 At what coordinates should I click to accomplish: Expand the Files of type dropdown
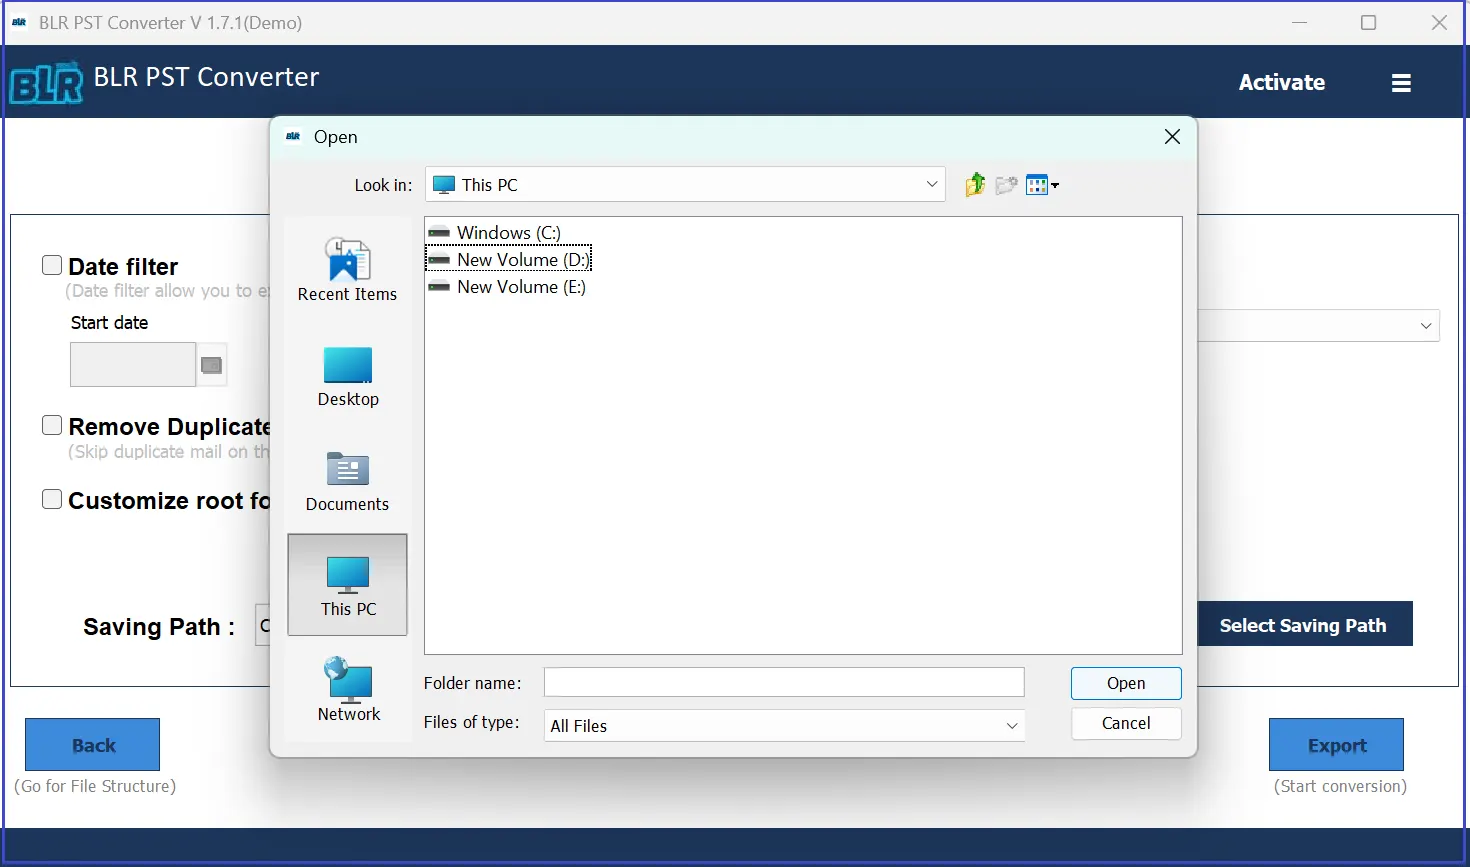click(x=1011, y=726)
